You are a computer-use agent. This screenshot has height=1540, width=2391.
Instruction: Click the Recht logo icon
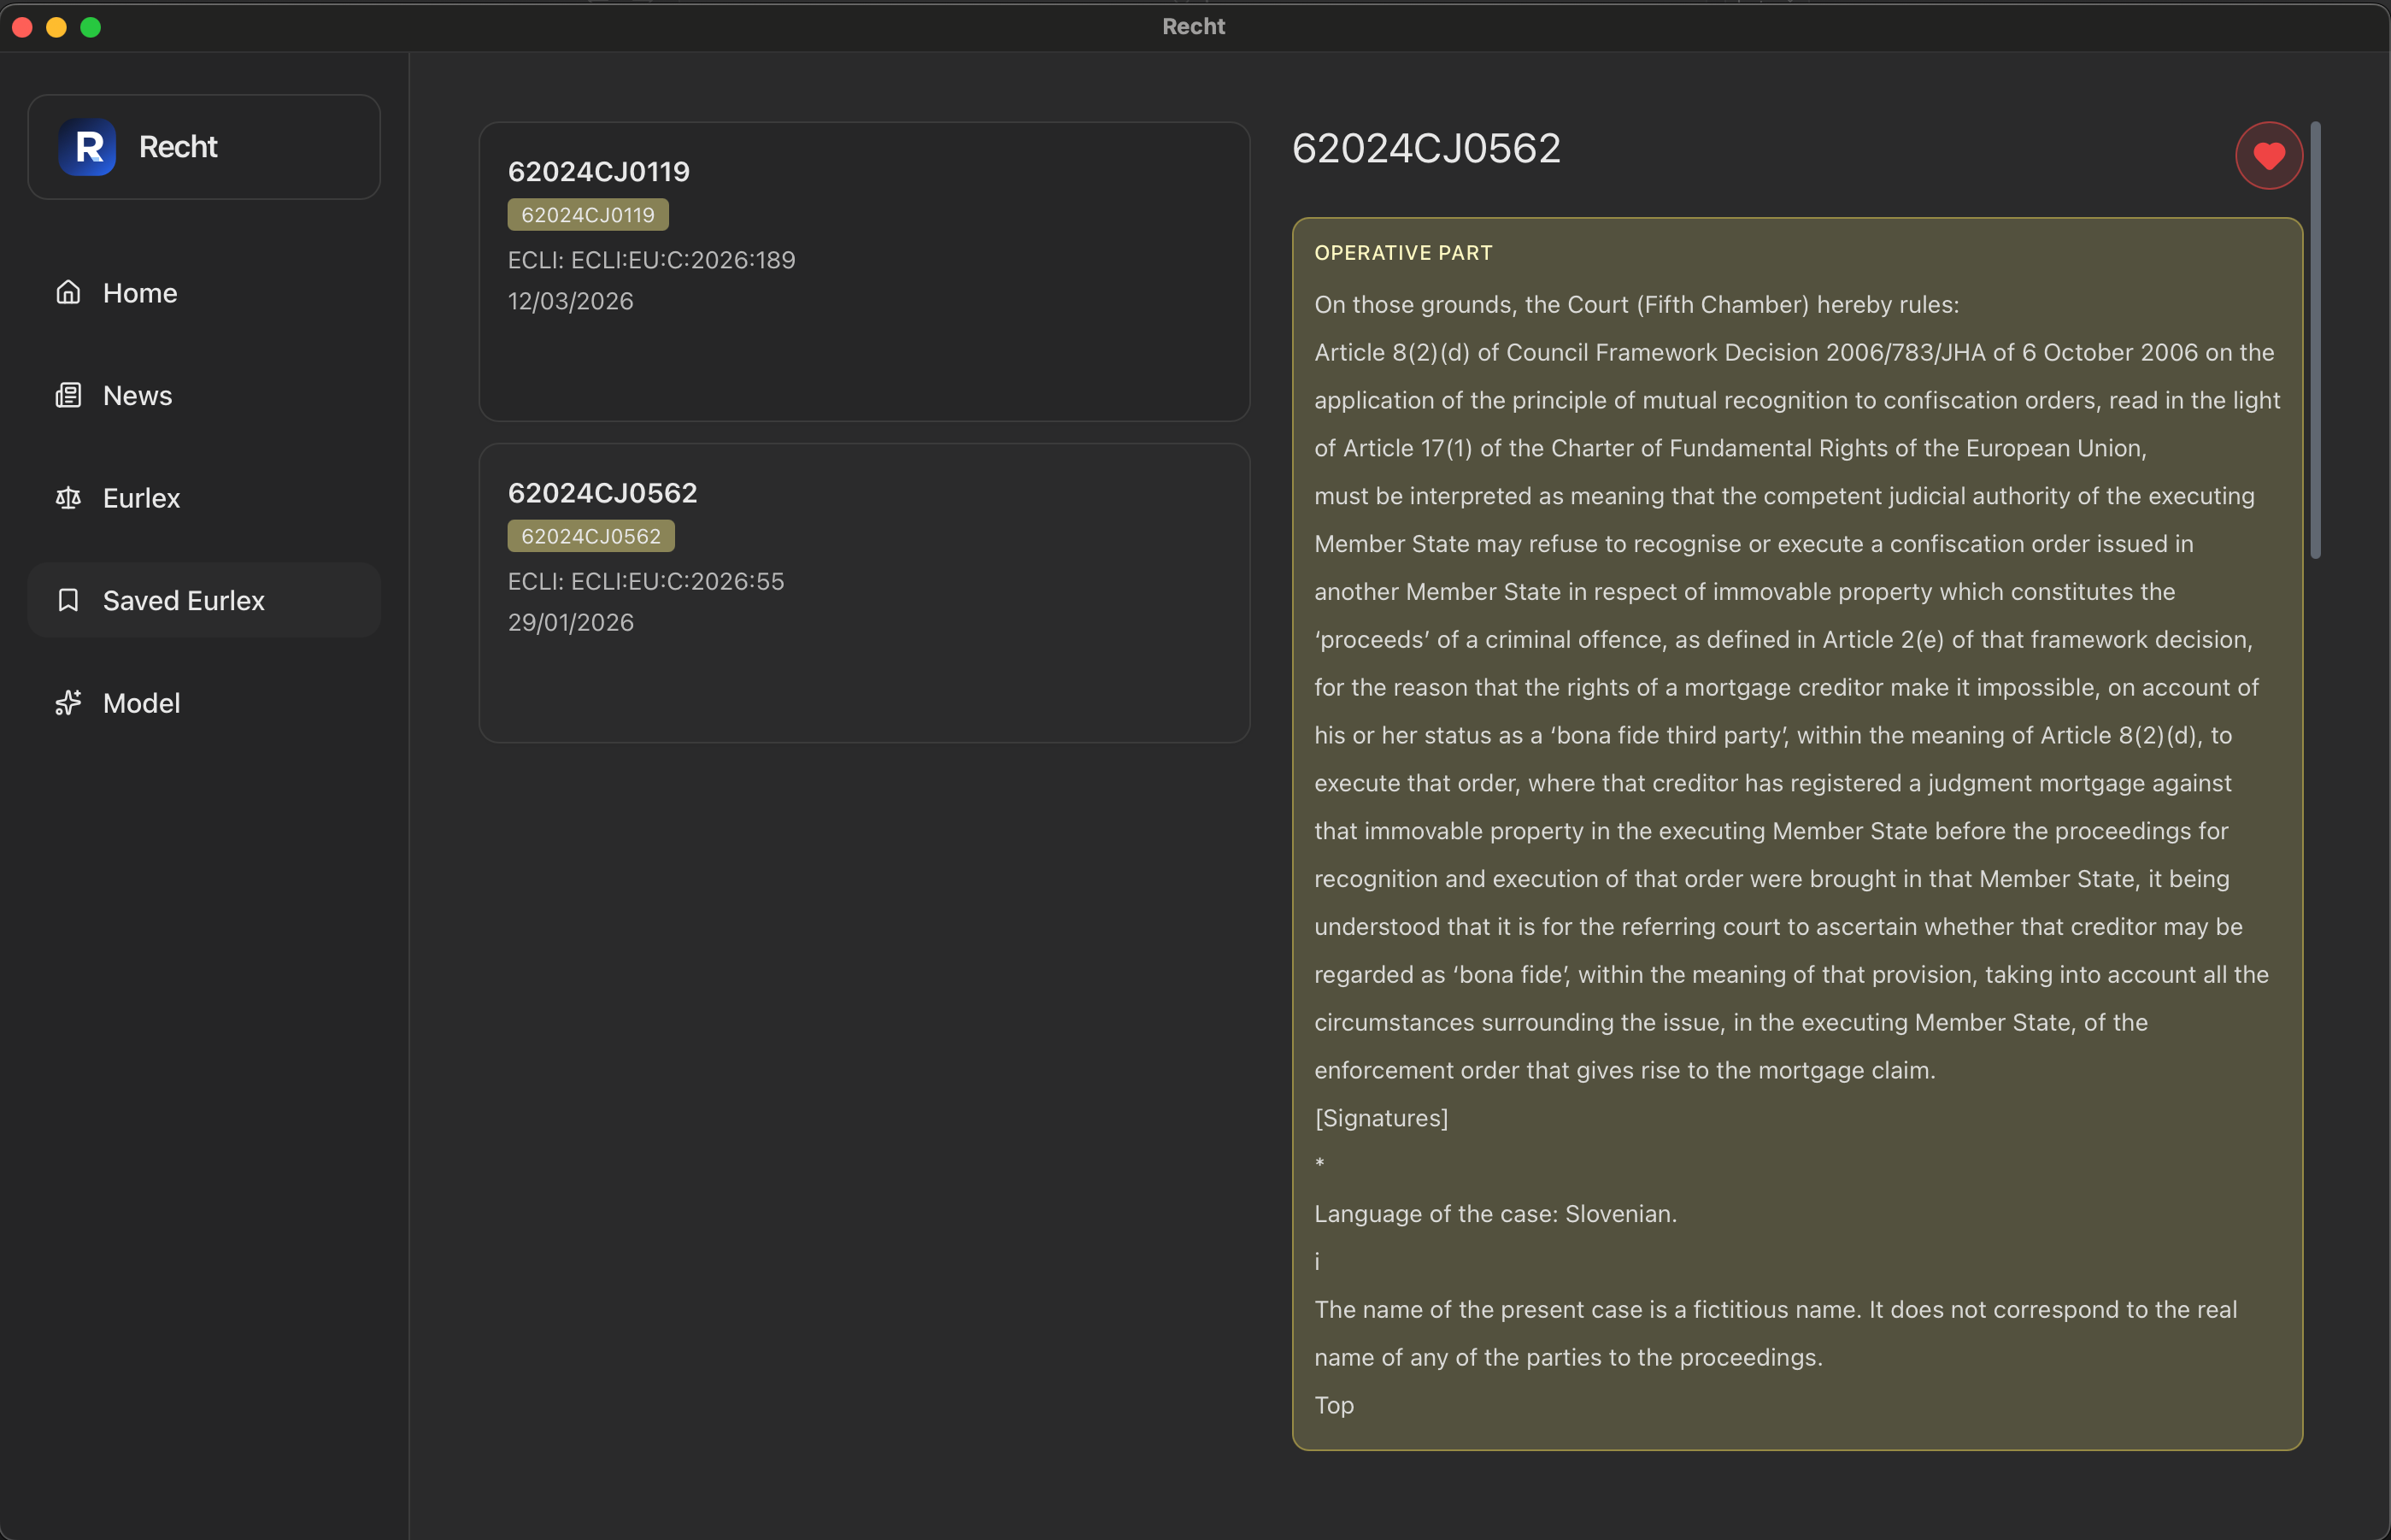[87, 147]
